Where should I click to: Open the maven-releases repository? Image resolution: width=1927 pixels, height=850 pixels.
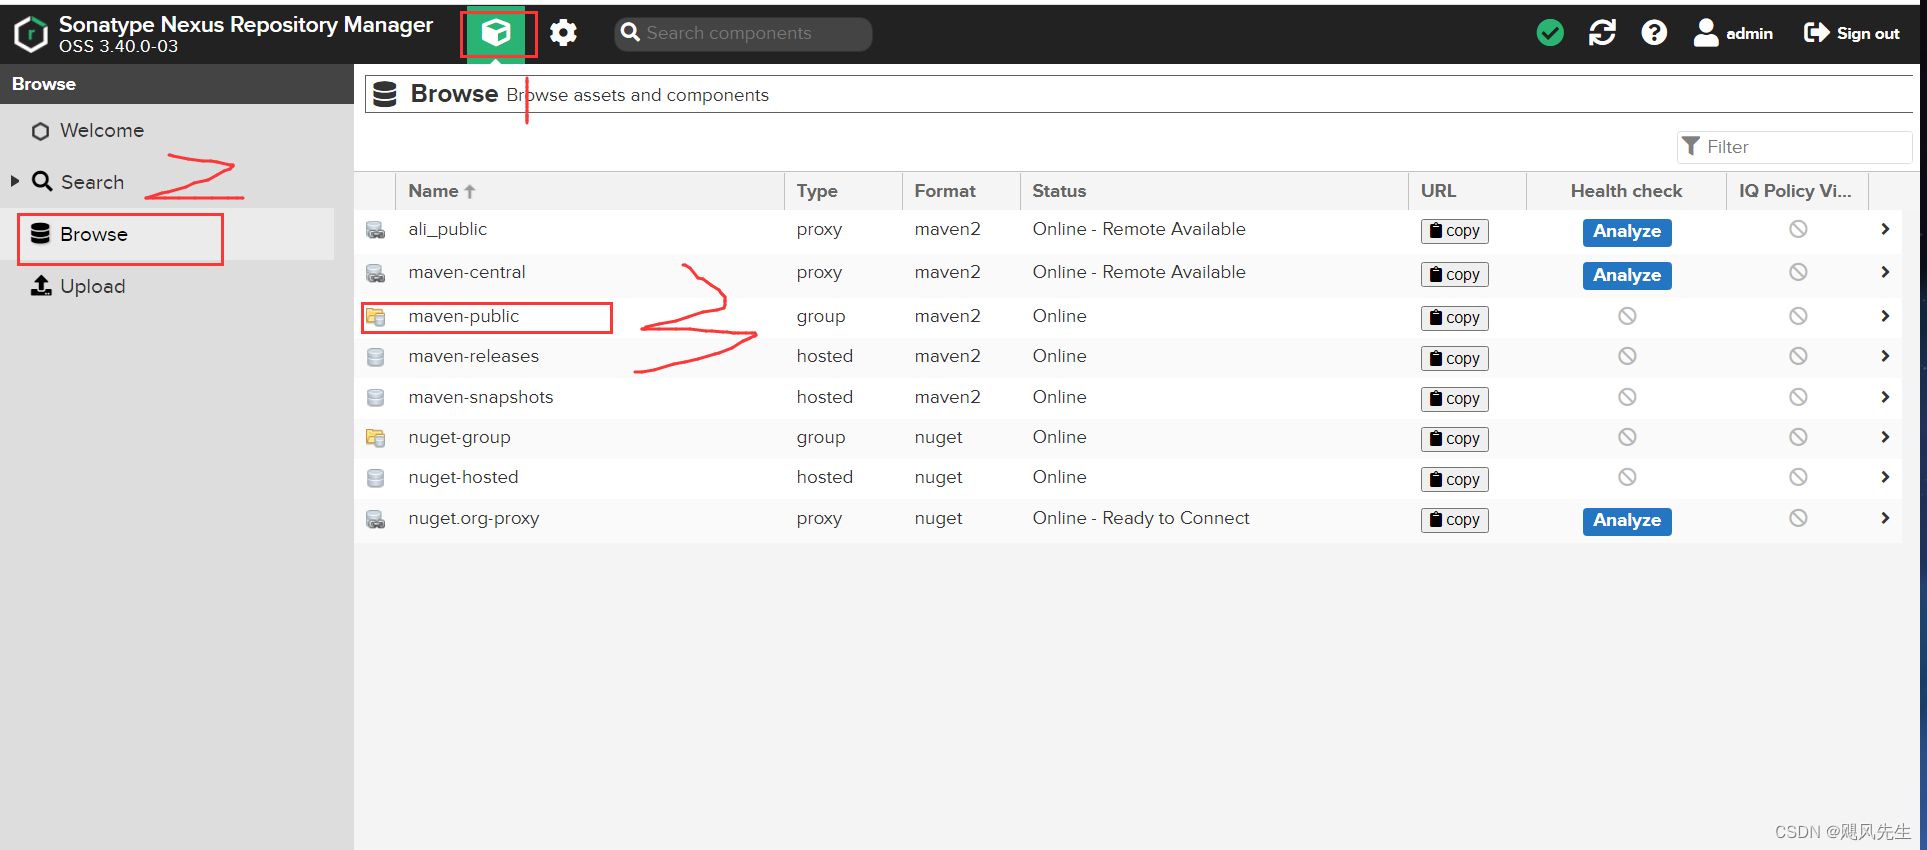(474, 356)
